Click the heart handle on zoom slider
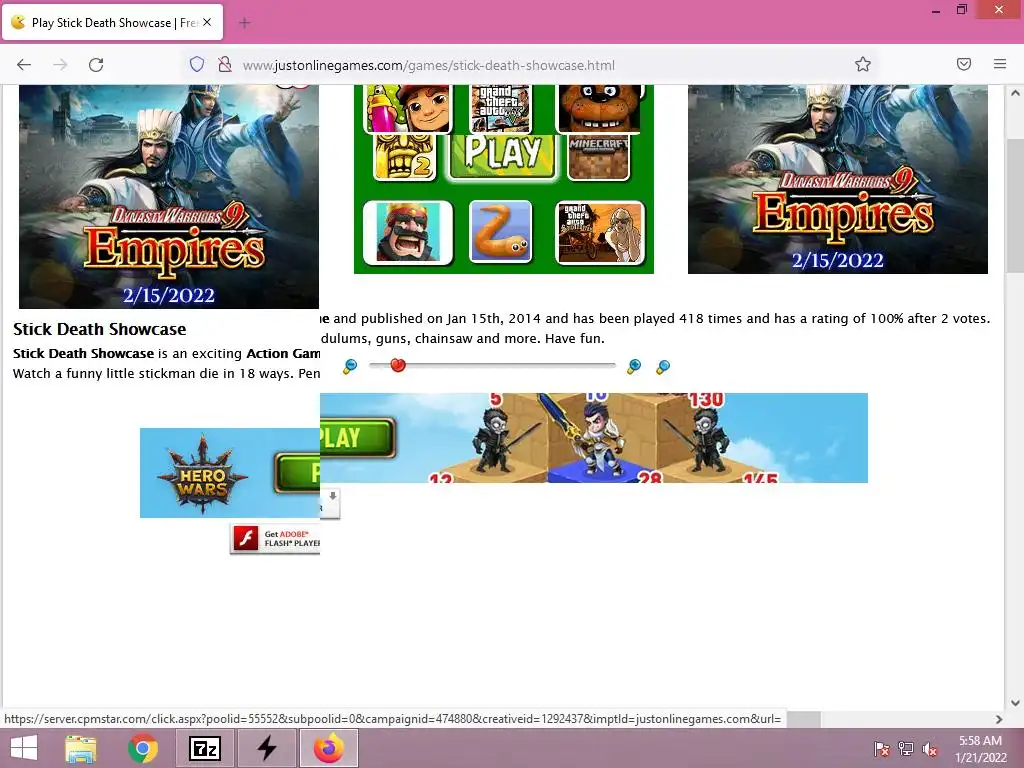 398,365
